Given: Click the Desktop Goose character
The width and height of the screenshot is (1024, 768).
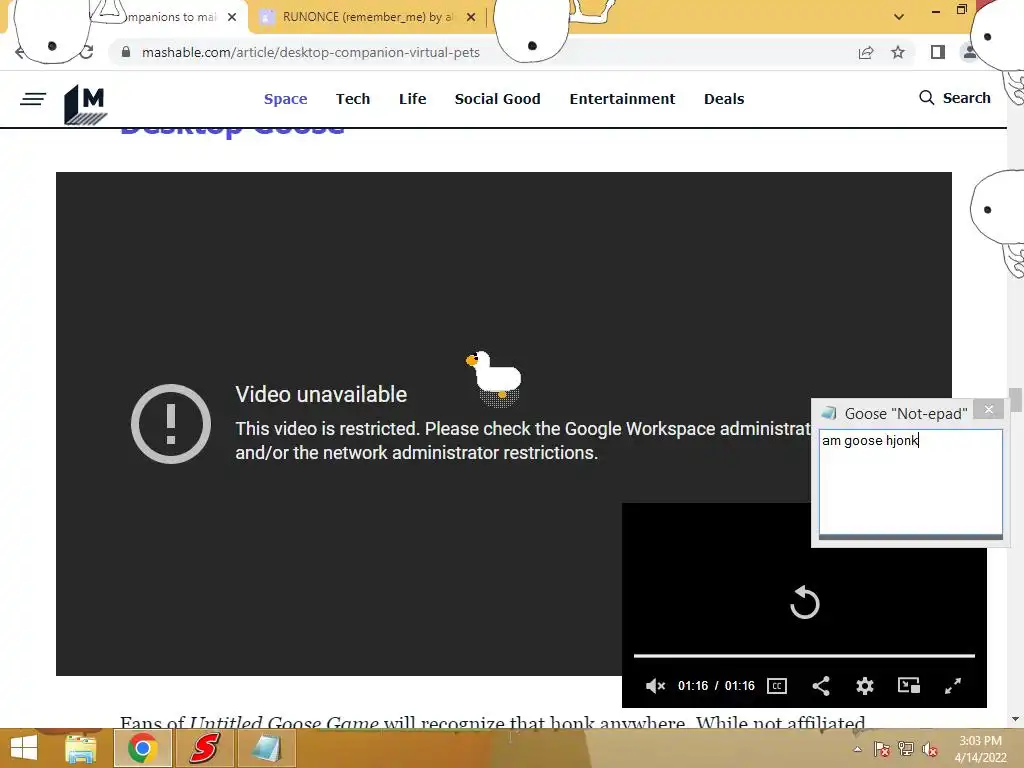Looking at the screenshot, I should [x=494, y=378].
